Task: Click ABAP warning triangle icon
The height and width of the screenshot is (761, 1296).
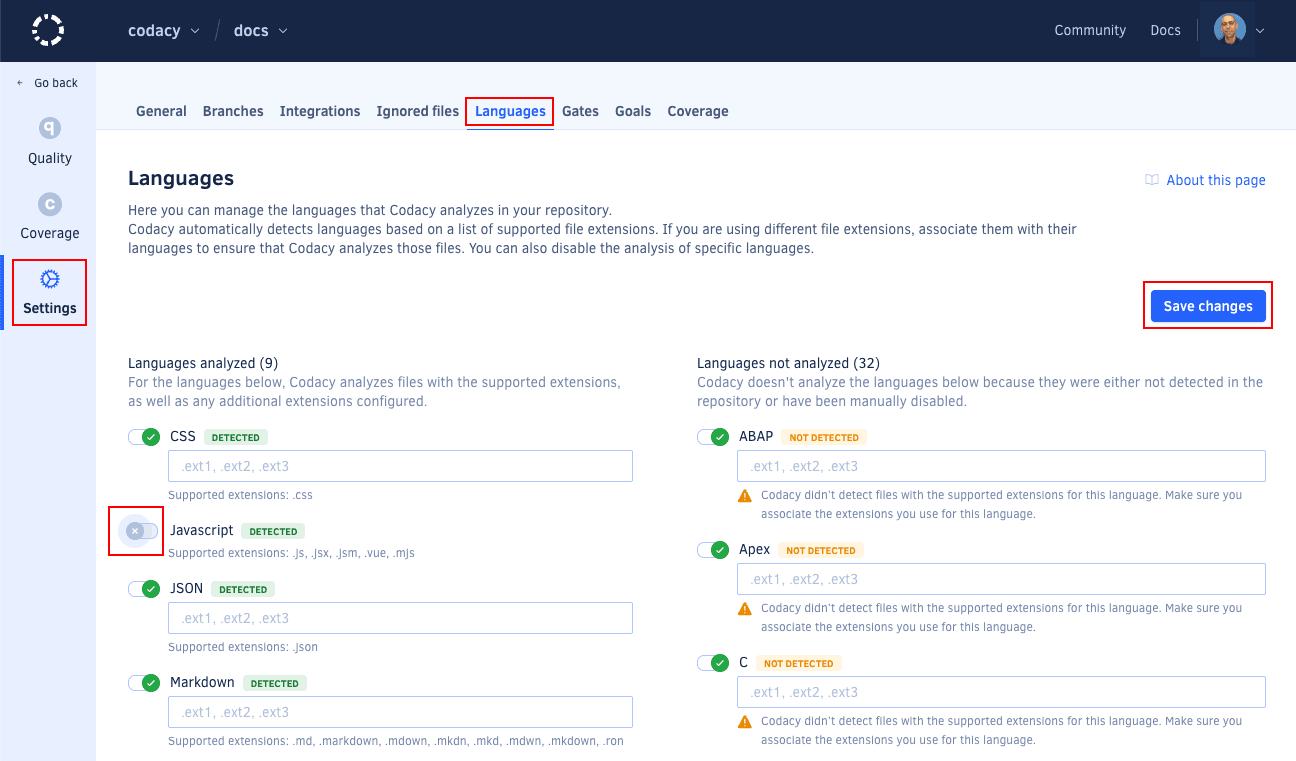Action: 745,496
